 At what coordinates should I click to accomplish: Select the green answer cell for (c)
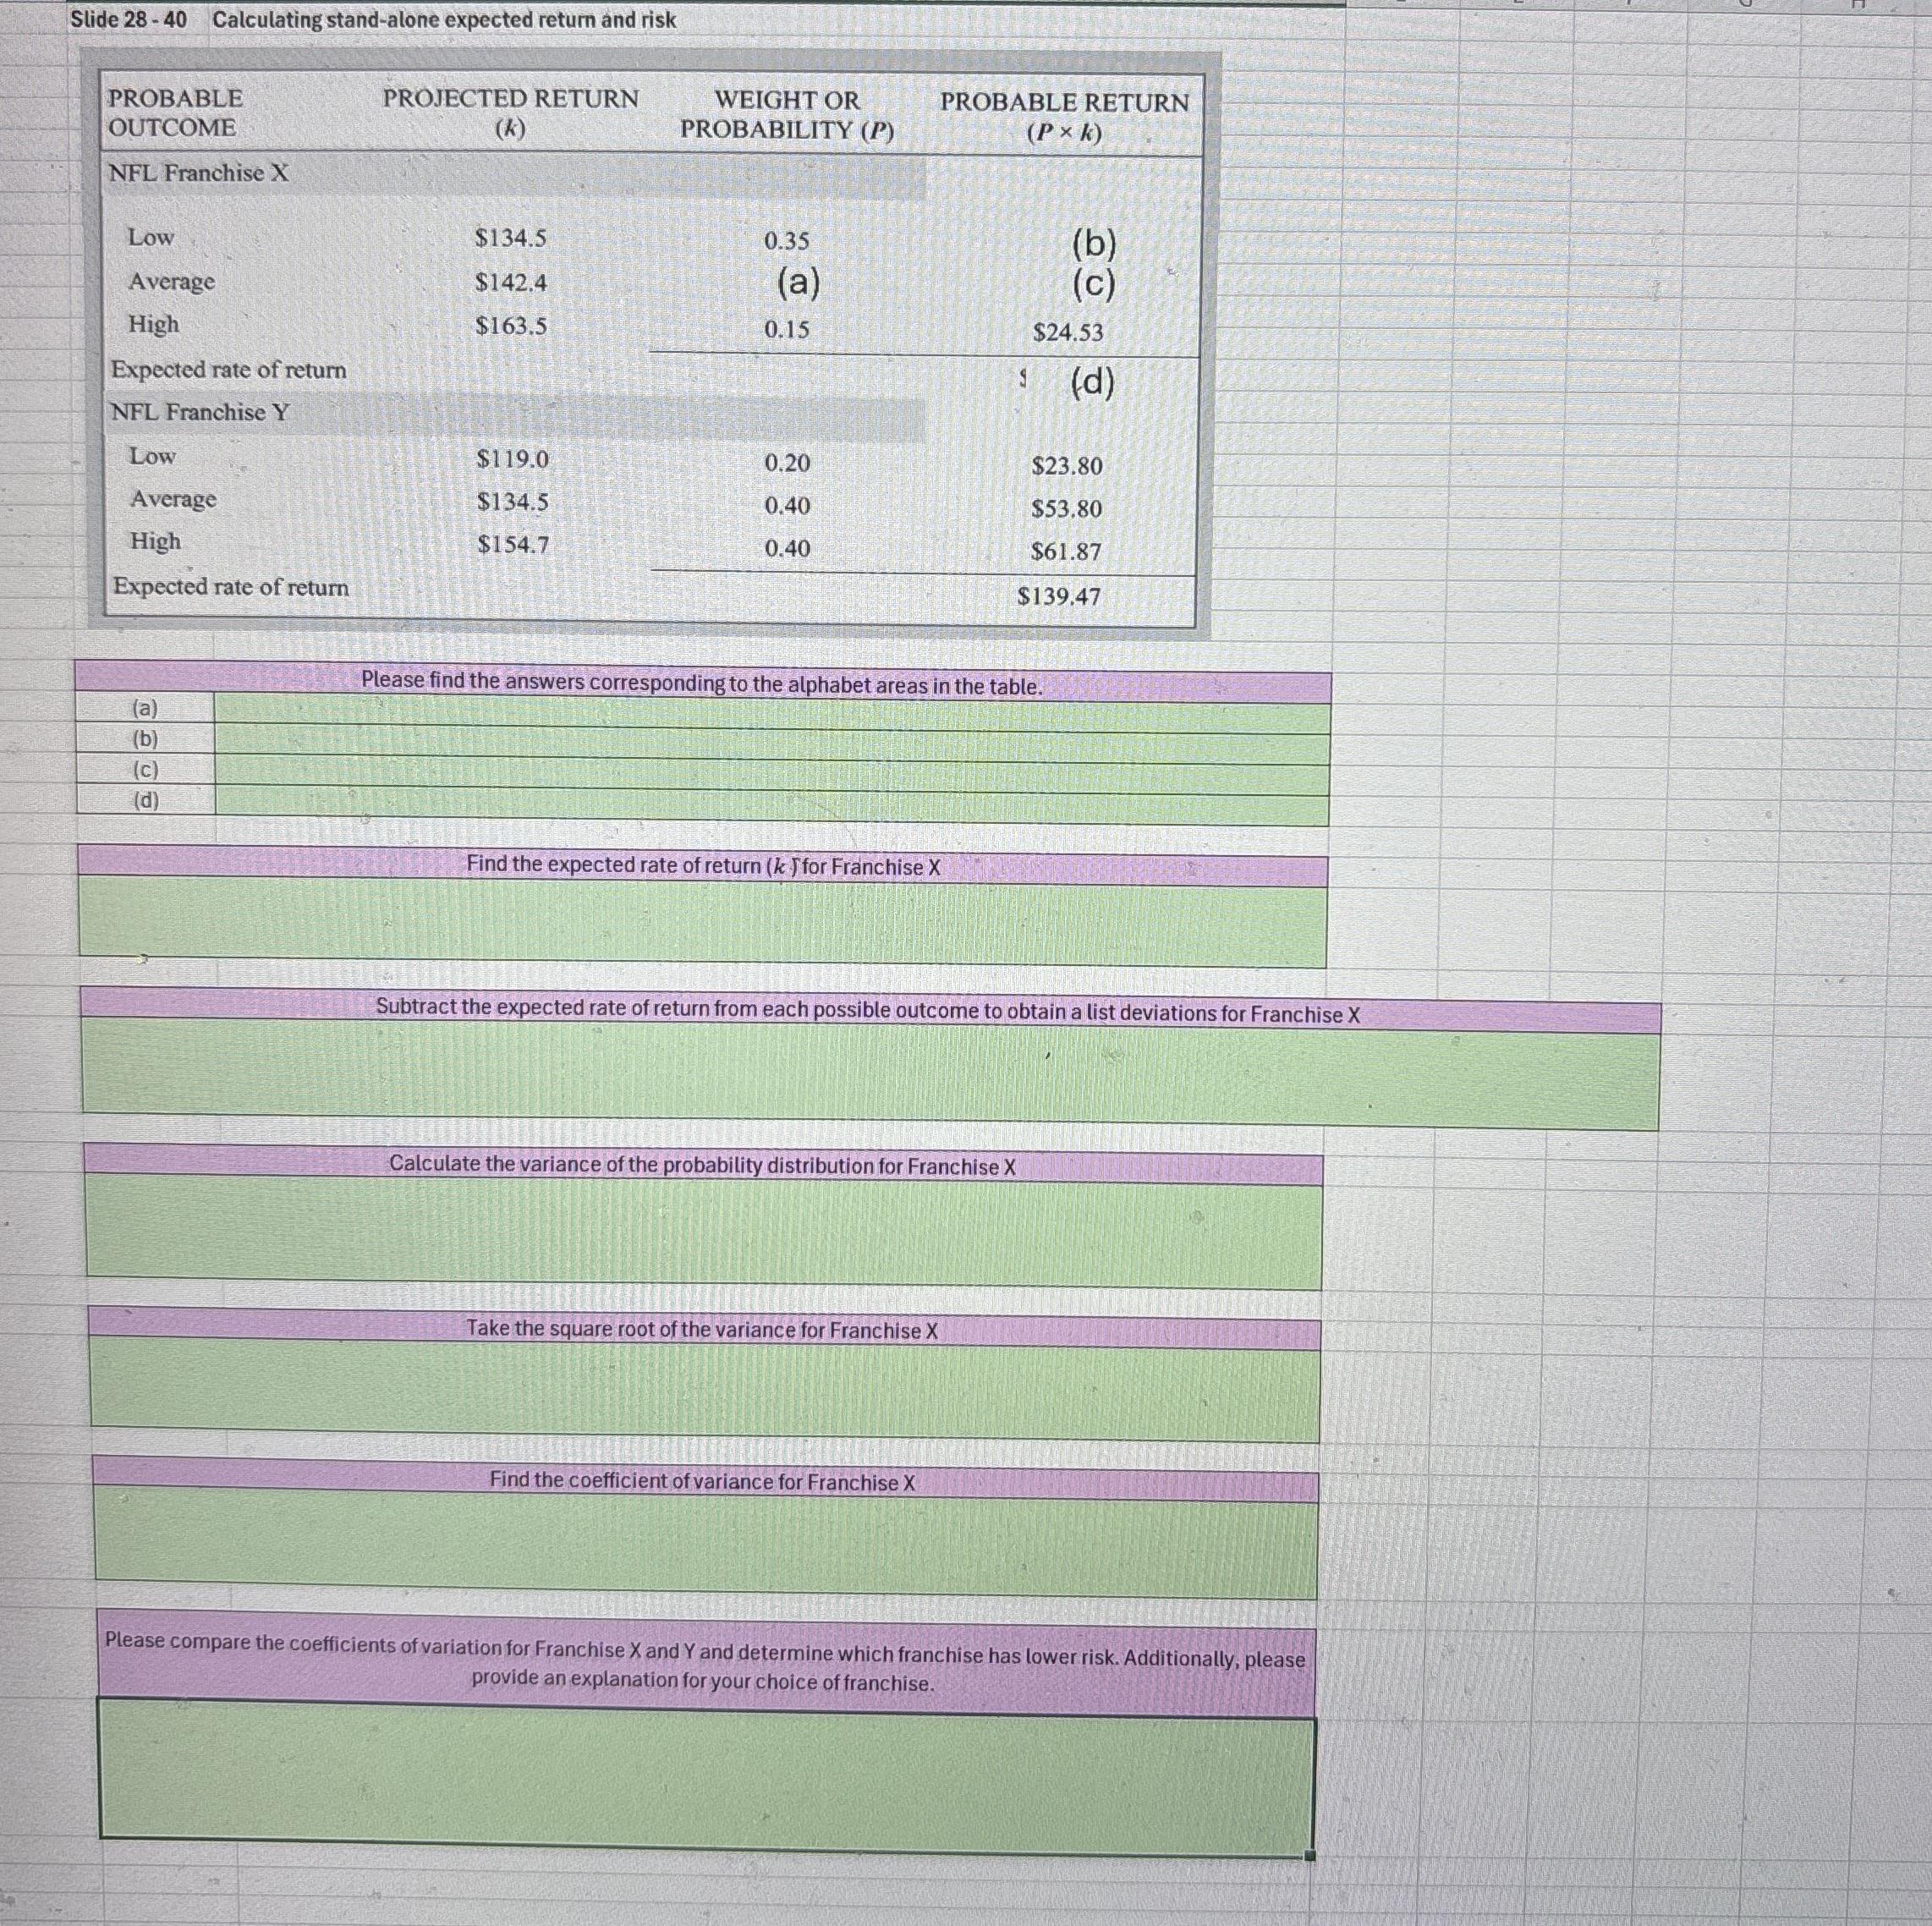770,770
